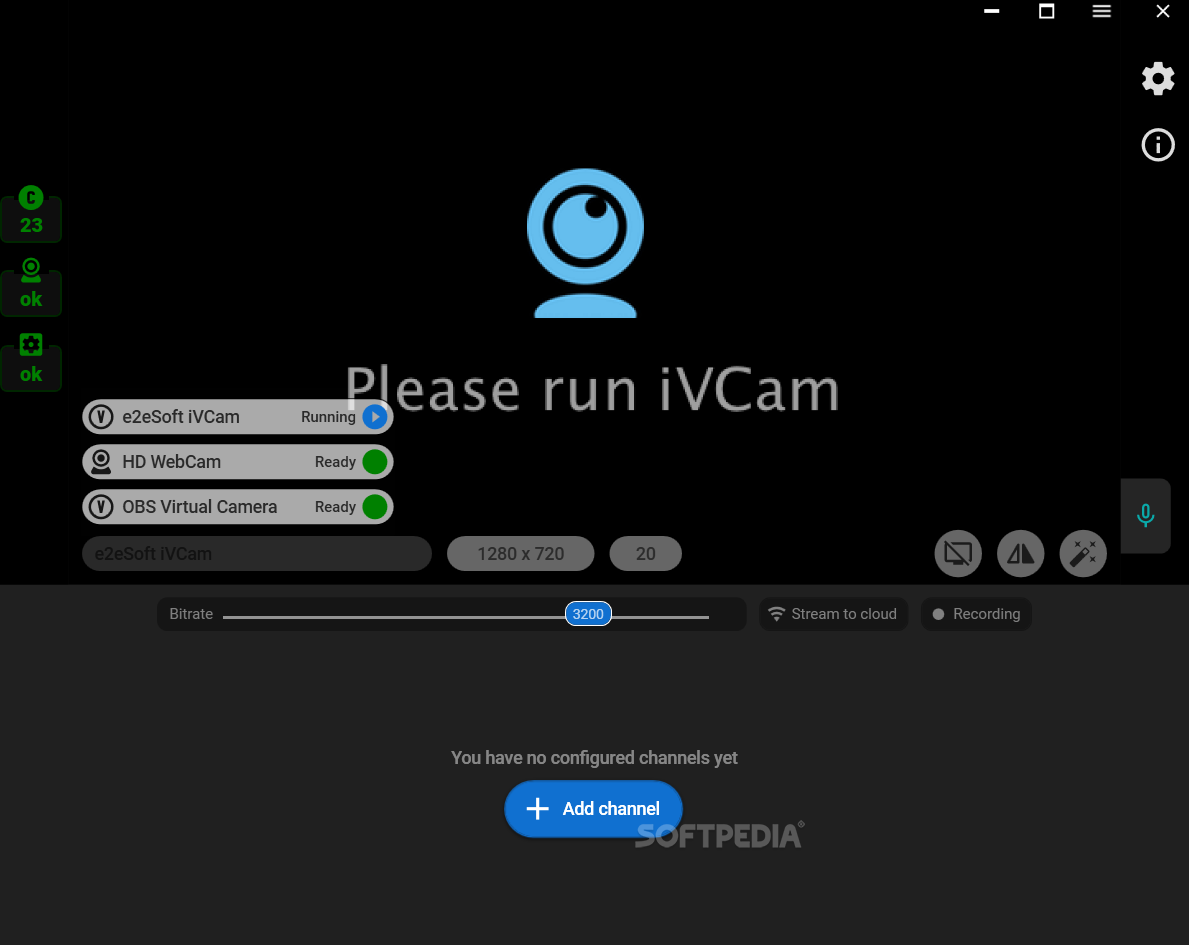Click the green Ready dot for HD WebCam
Viewport: 1189px width, 945px height.
[375, 462]
